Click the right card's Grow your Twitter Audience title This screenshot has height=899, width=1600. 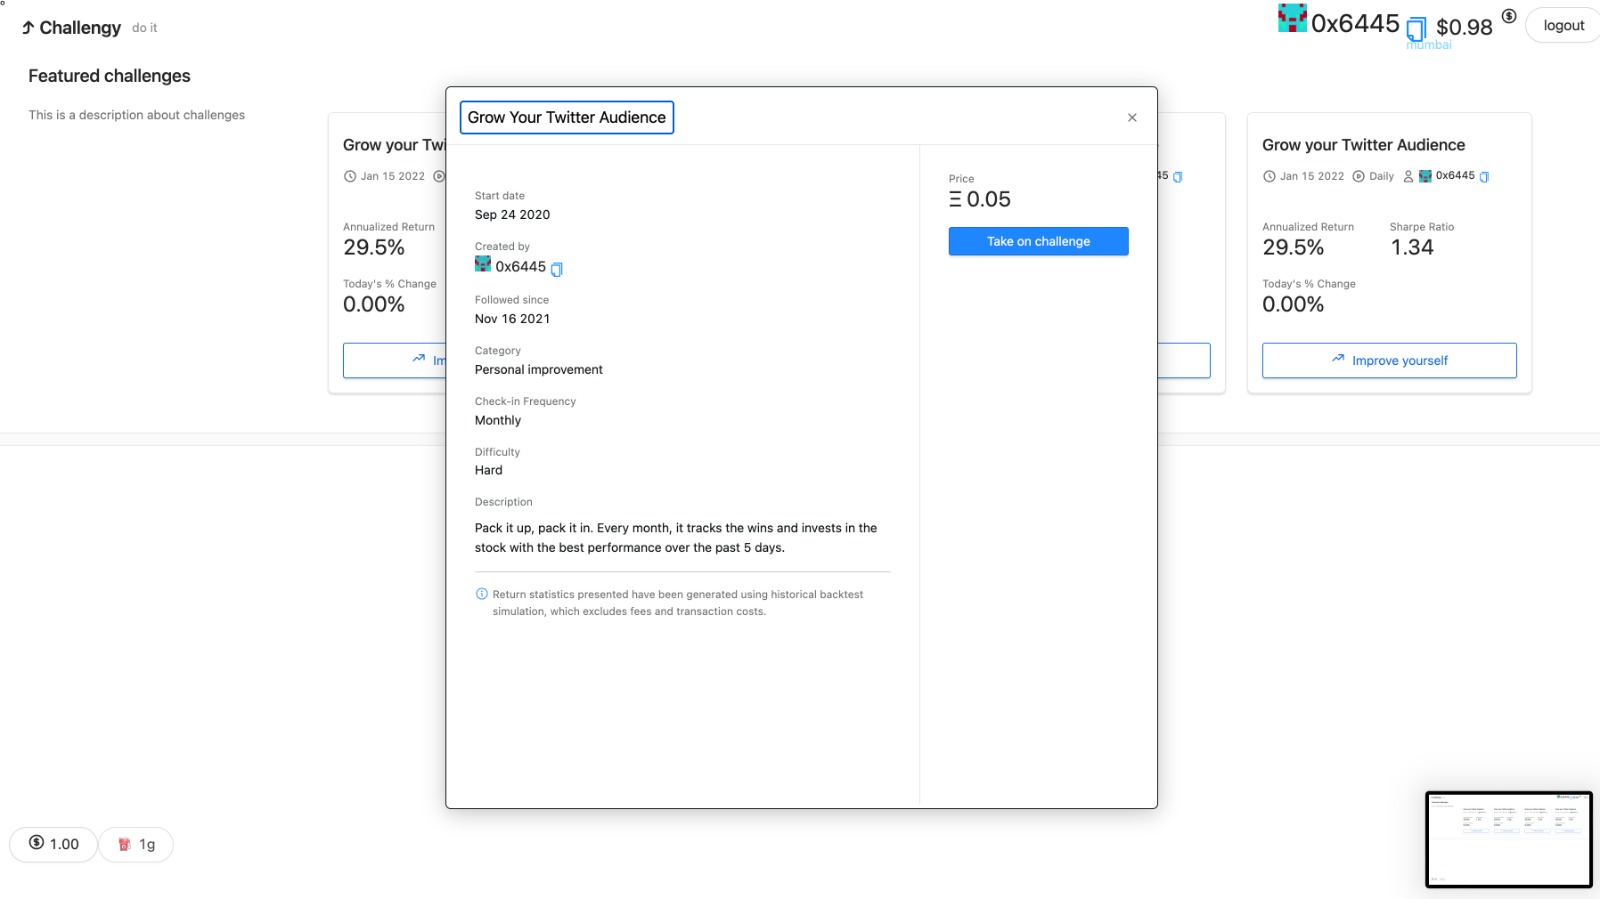click(1363, 145)
